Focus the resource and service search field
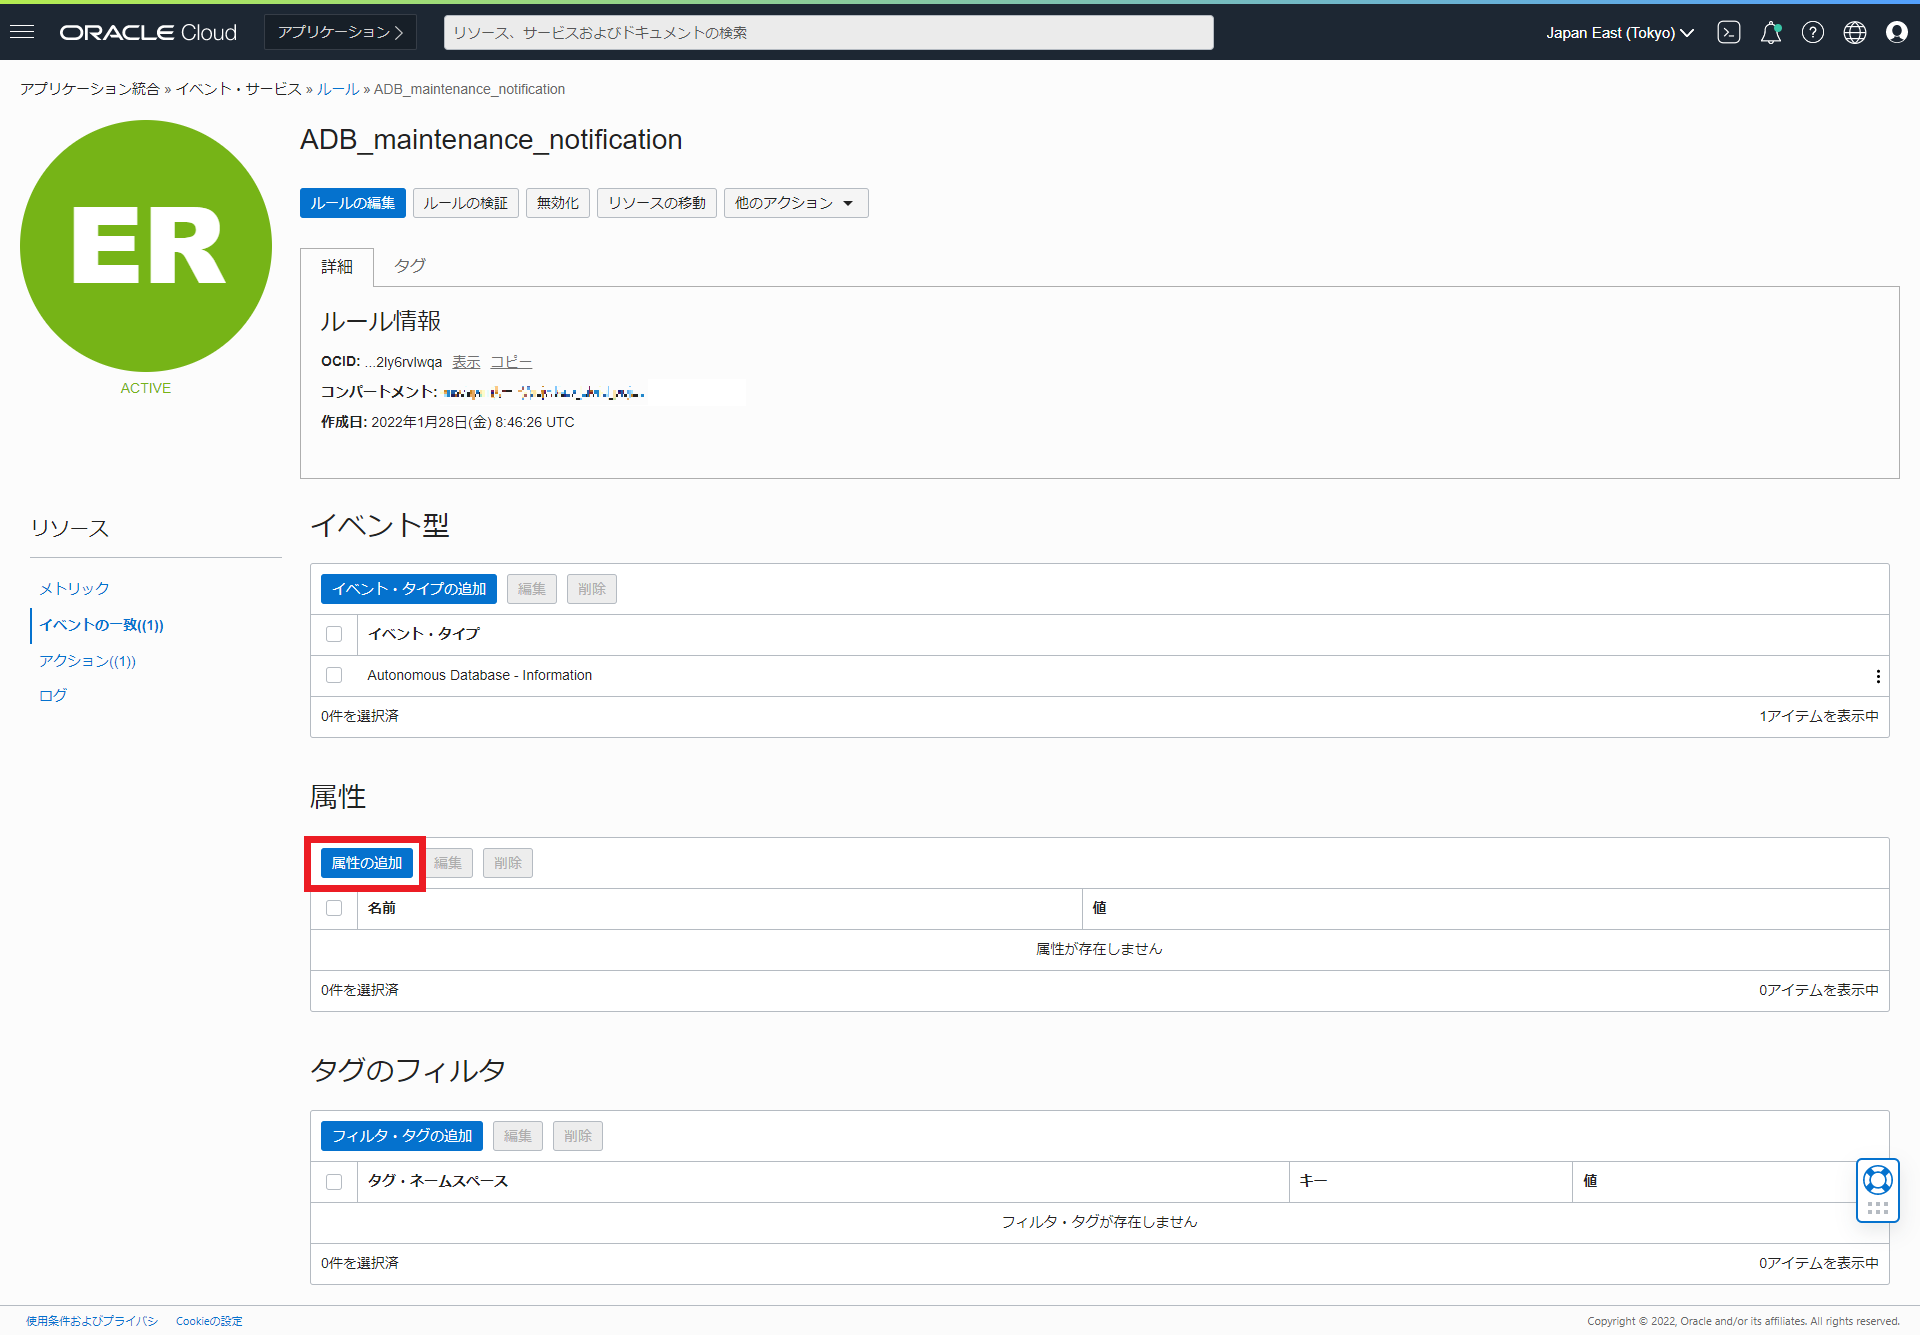This screenshot has height=1335, width=1920. pos(828,32)
